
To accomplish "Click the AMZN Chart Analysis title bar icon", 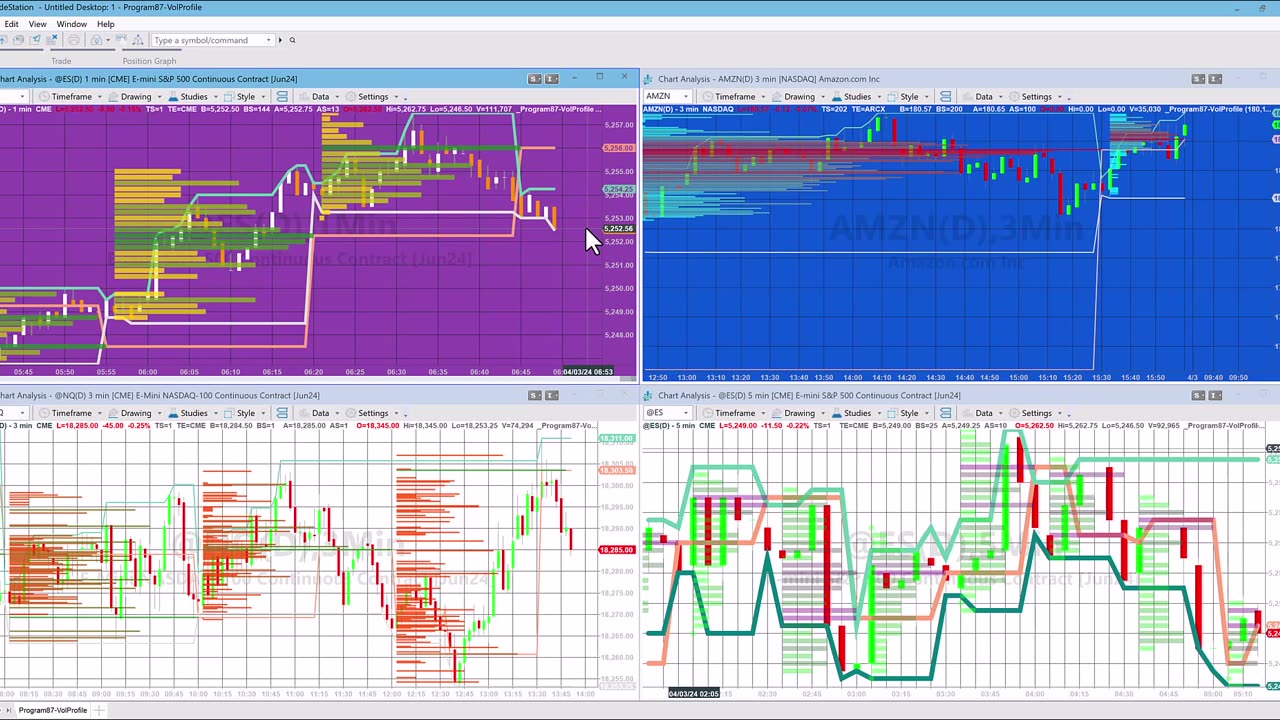I will 648,79.
